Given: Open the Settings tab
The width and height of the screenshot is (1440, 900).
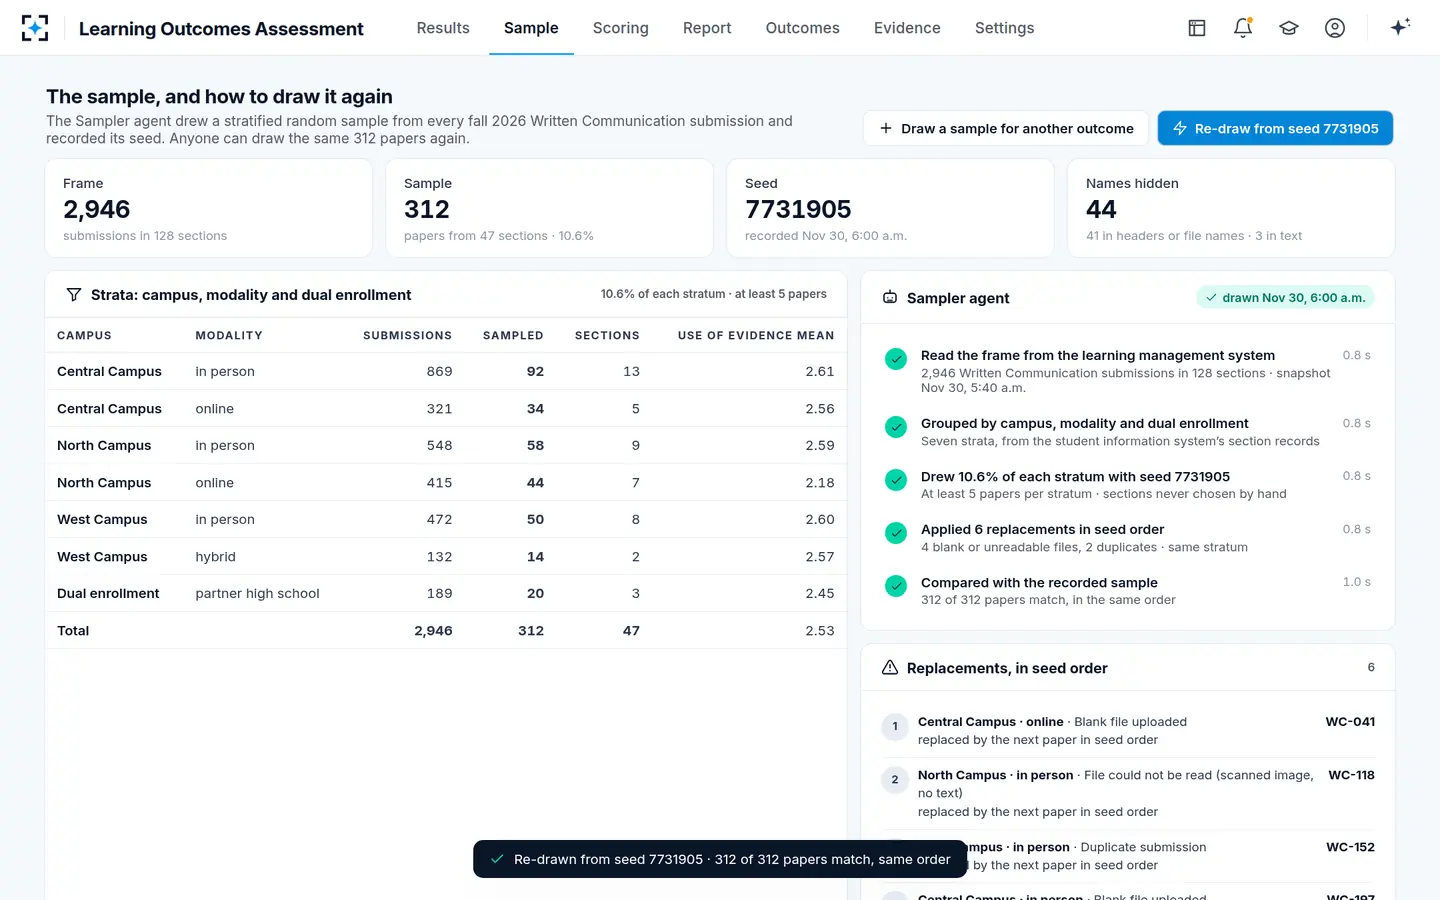Looking at the screenshot, I should (1004, 28).
